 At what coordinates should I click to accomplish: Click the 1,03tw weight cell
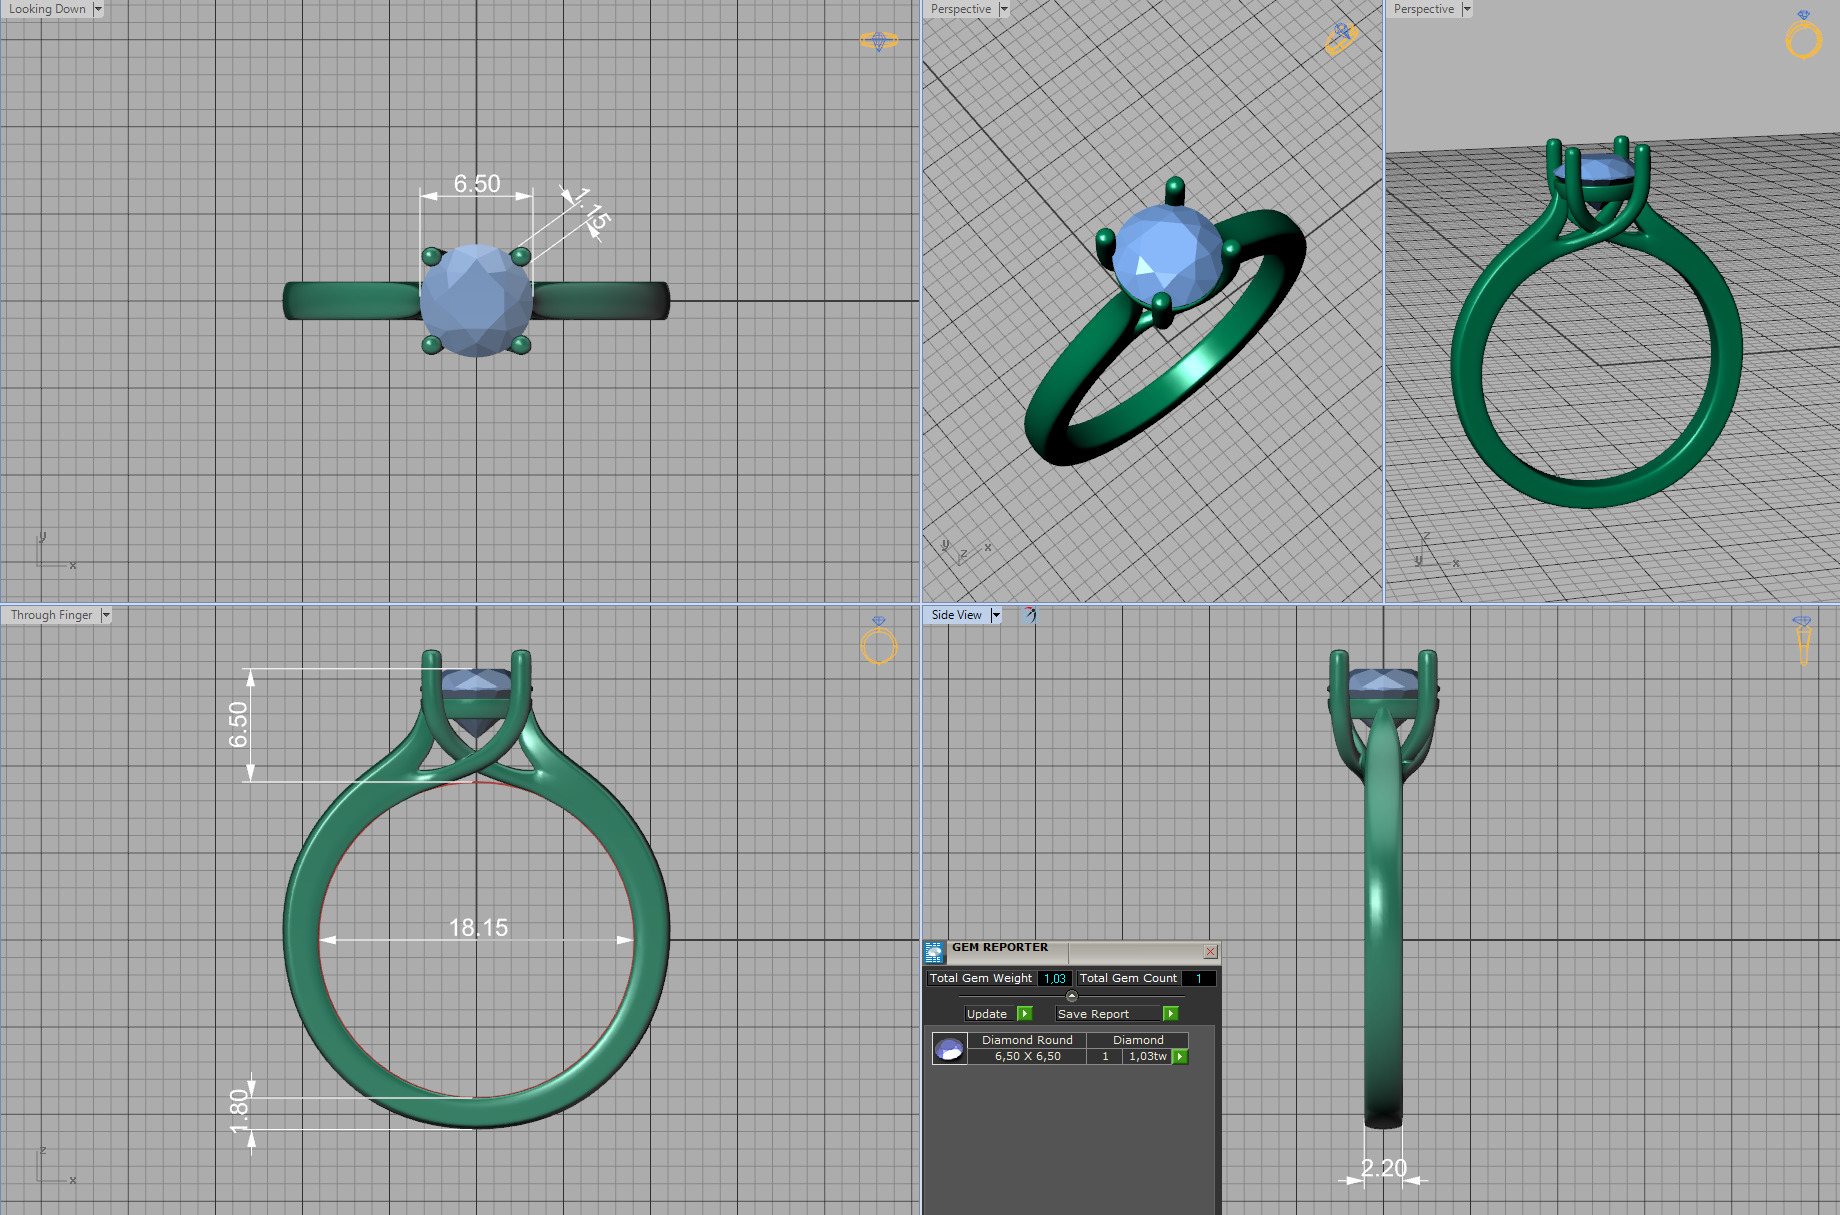coord(1147,1056)
